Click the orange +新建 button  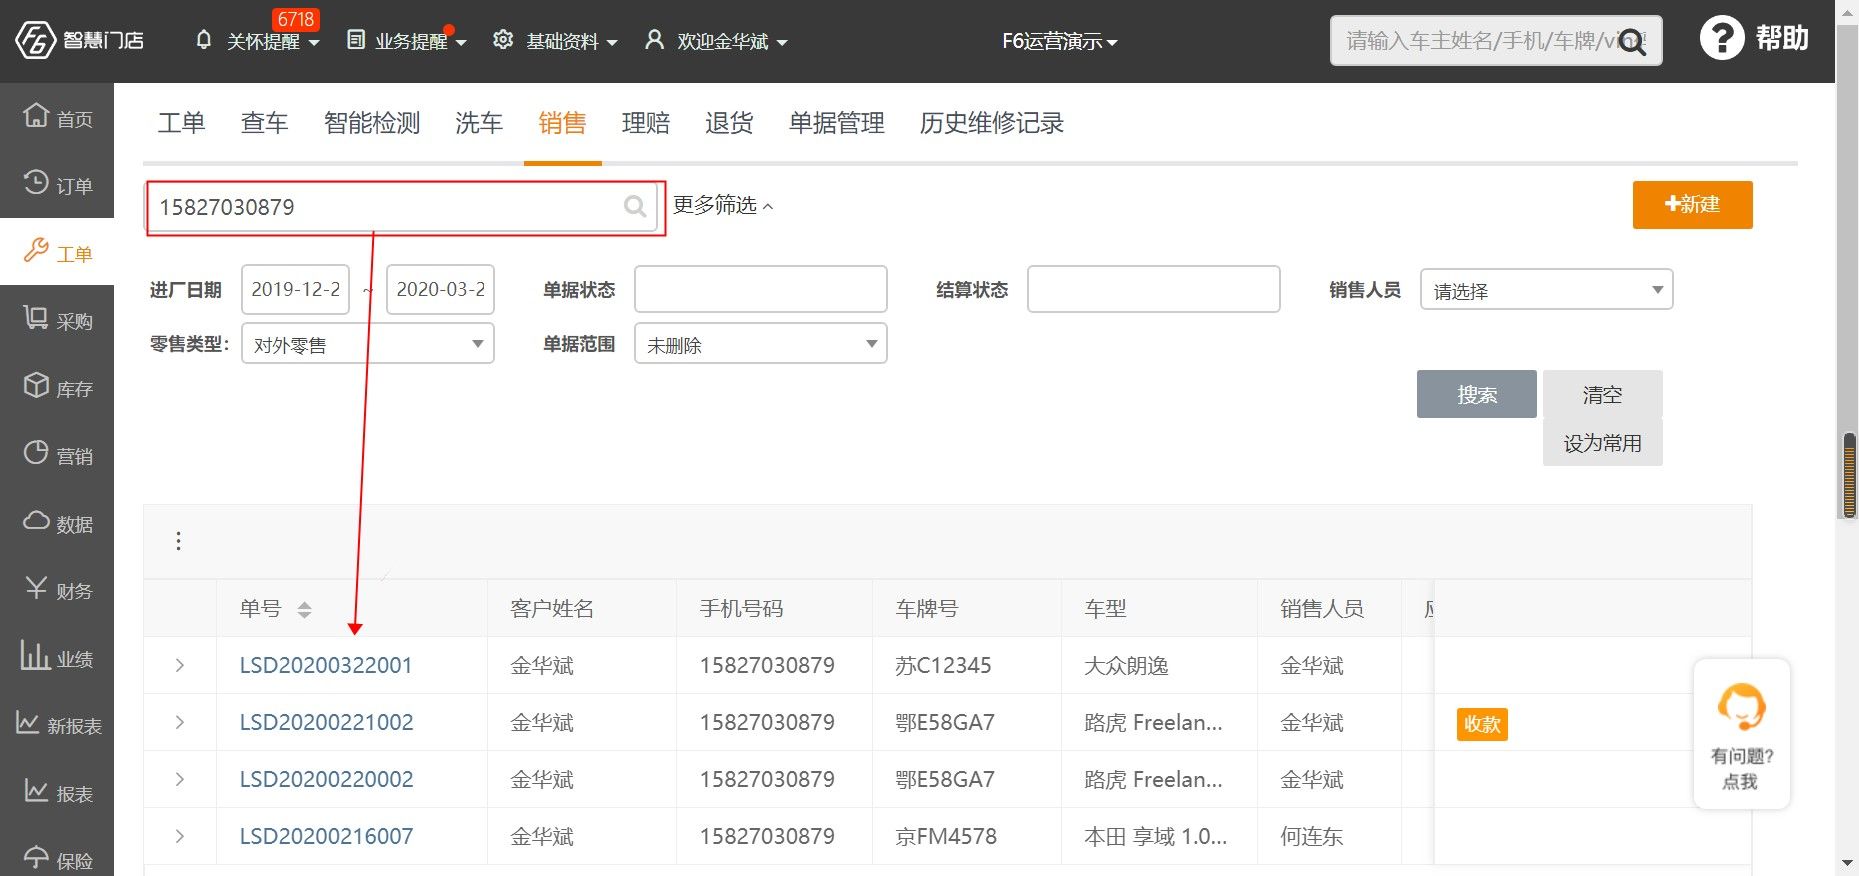point(1692,205)
